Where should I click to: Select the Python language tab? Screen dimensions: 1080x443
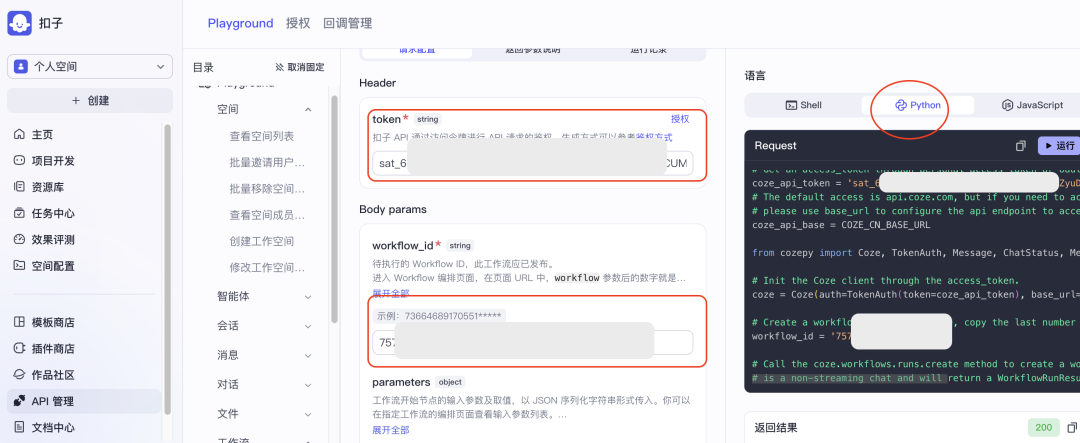[x=917, y=105]
